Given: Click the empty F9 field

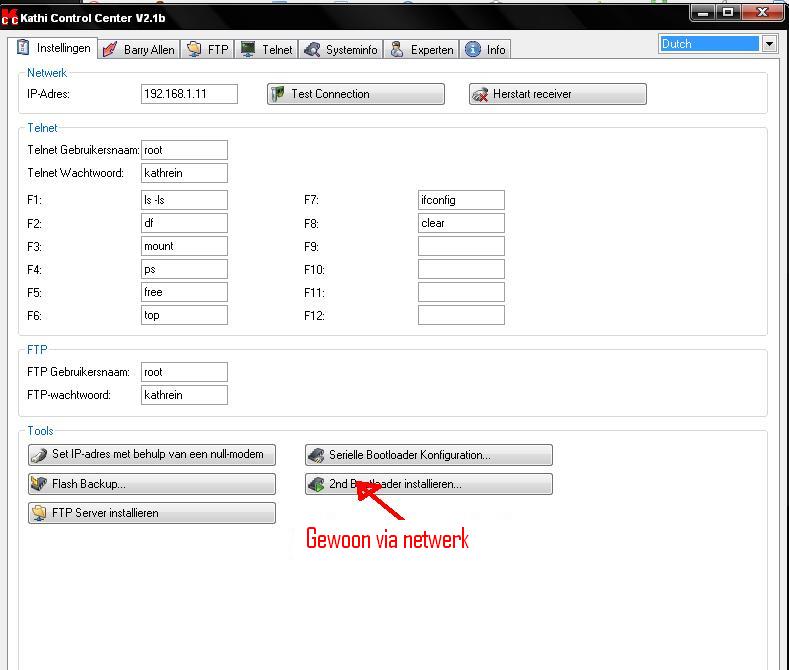Looking at the screenshot, I should click(x=461, y=246).
